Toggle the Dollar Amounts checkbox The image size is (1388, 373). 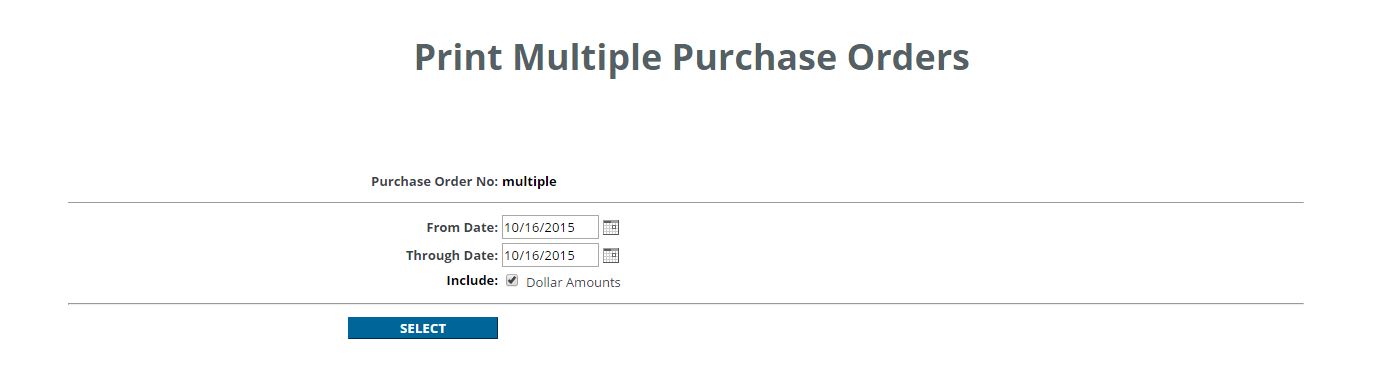(x=512, y=281)
